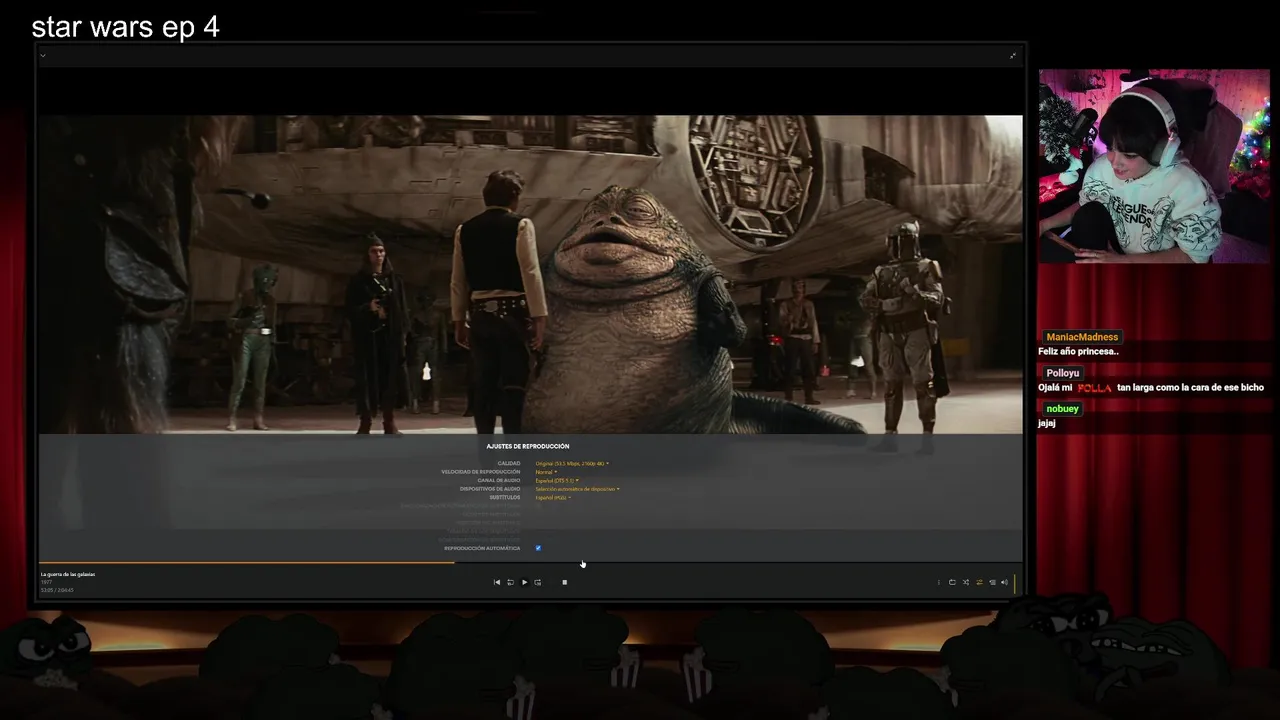Click the playback time counter text
This screenshot has width=1280, height=720.
57,590
